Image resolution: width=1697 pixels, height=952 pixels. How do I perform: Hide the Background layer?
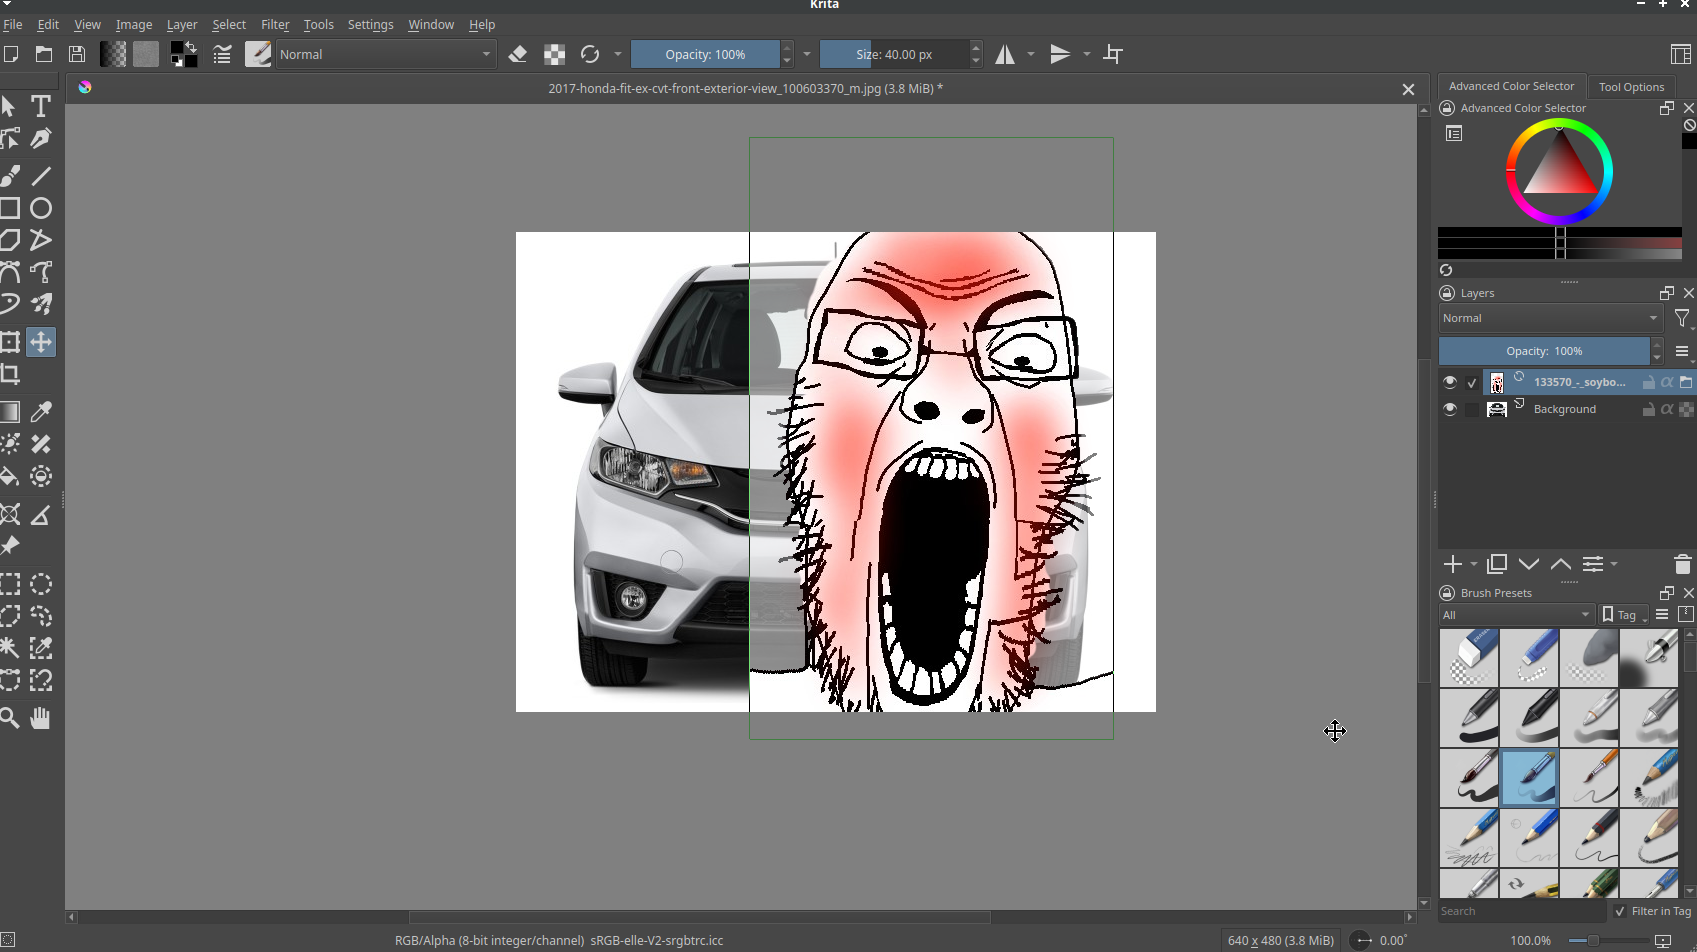coord(1449,409)
